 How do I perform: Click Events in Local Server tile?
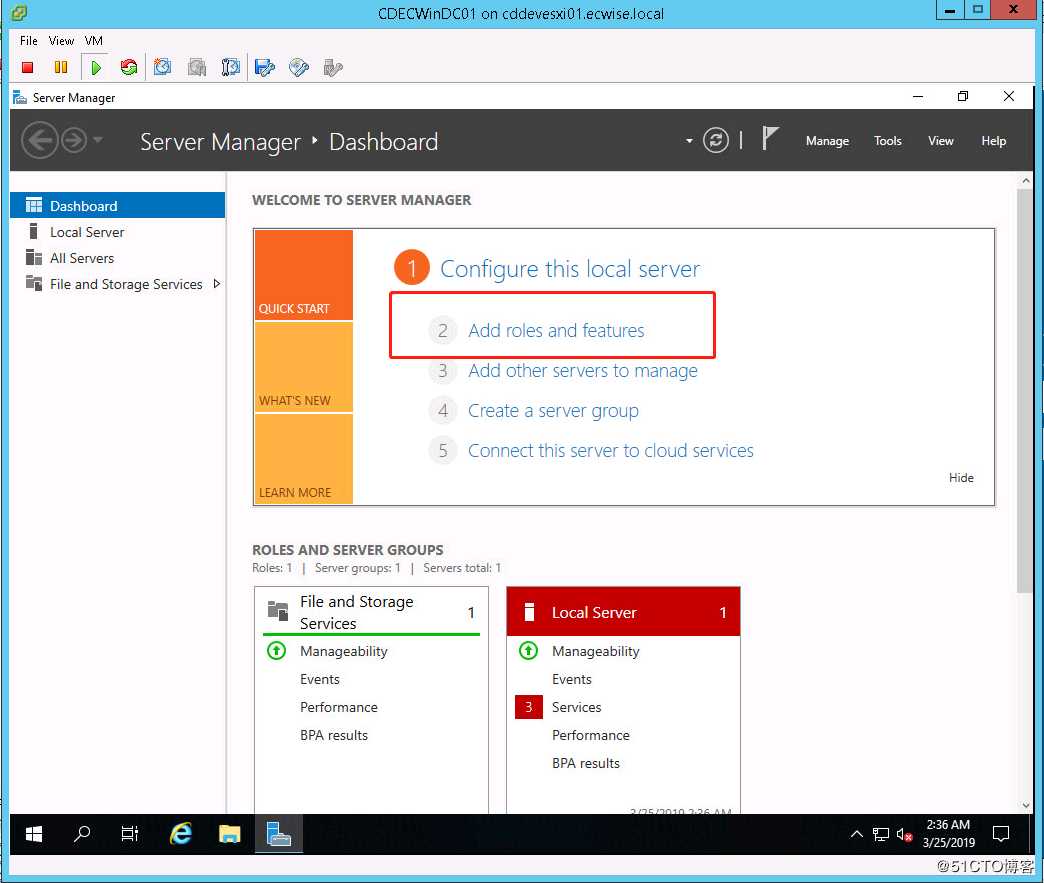point(571,679)
